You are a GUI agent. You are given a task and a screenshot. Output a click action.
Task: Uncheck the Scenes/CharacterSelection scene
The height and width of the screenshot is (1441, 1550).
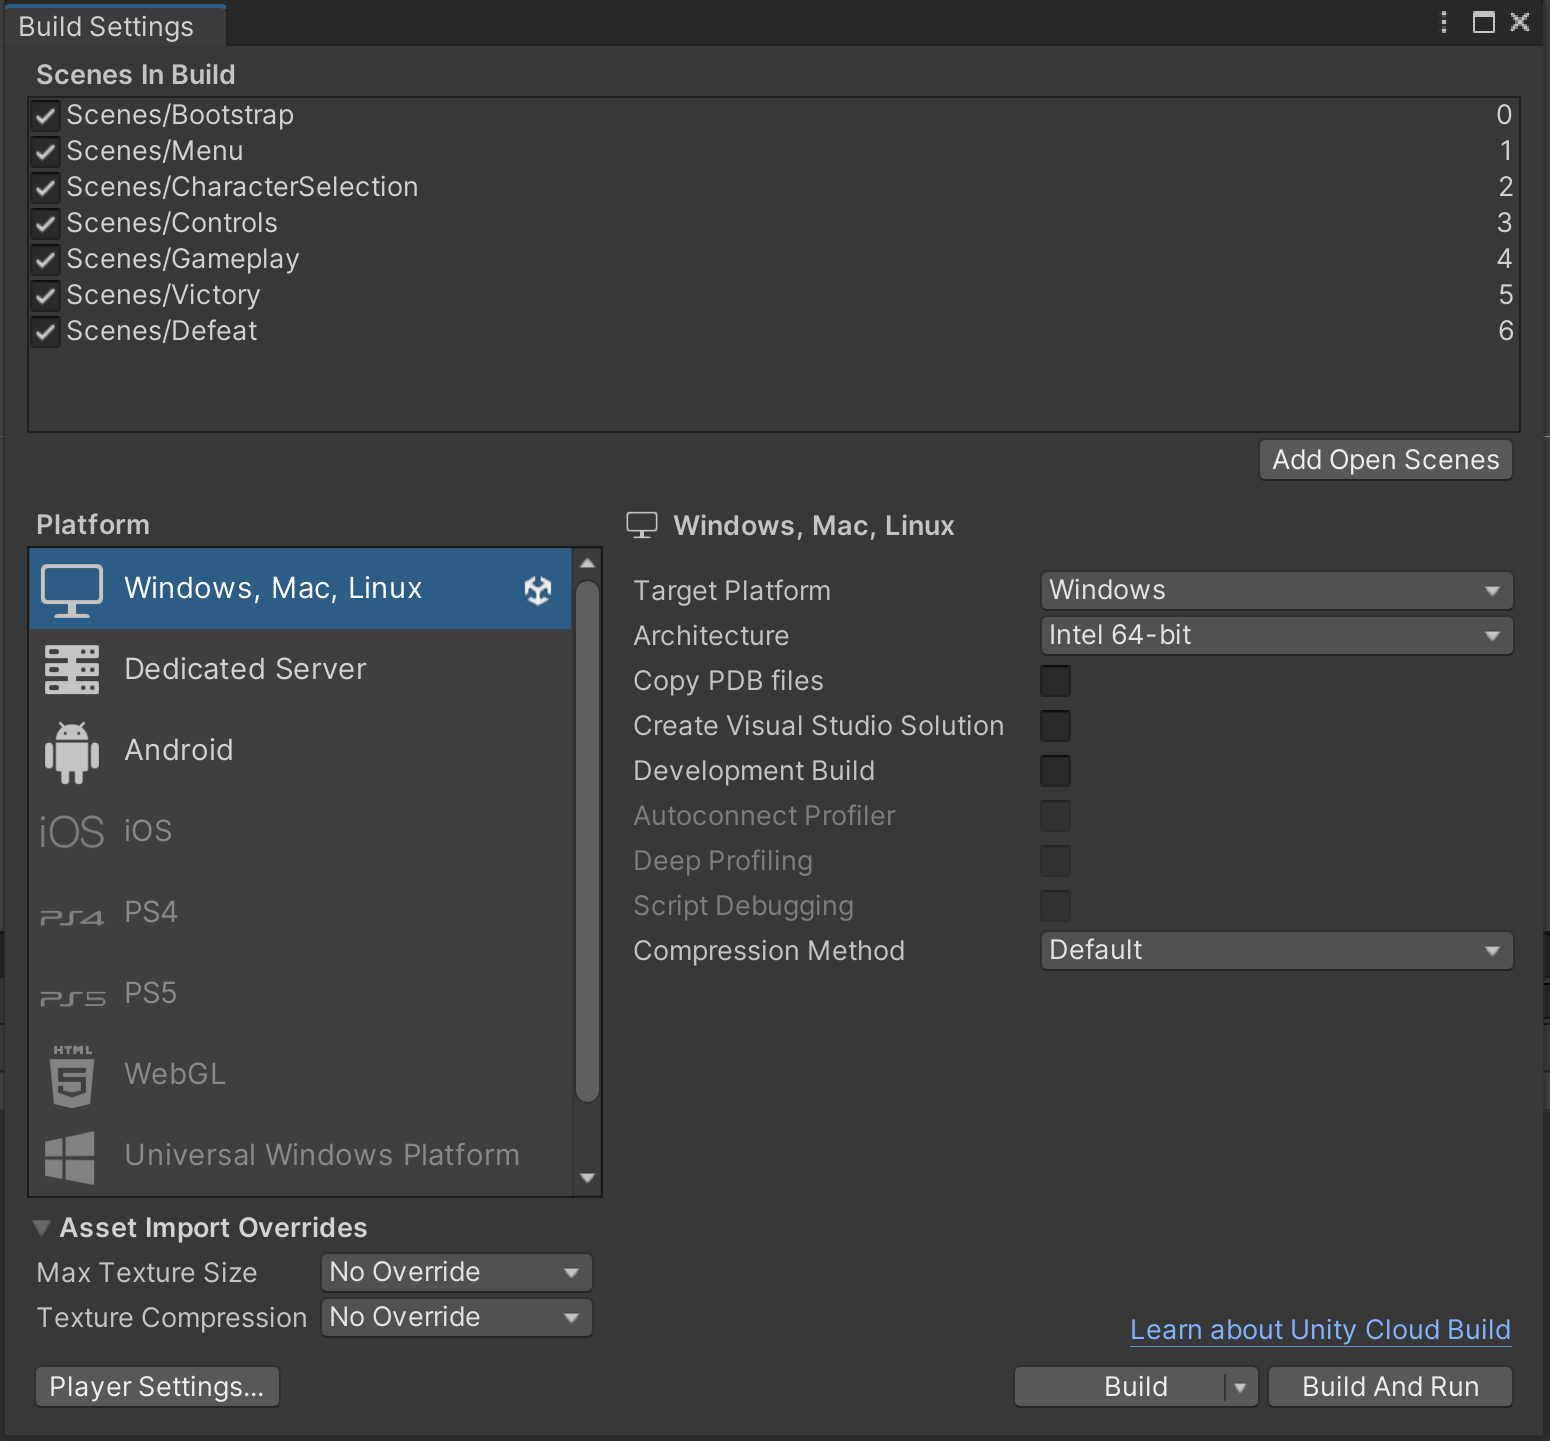45,187
